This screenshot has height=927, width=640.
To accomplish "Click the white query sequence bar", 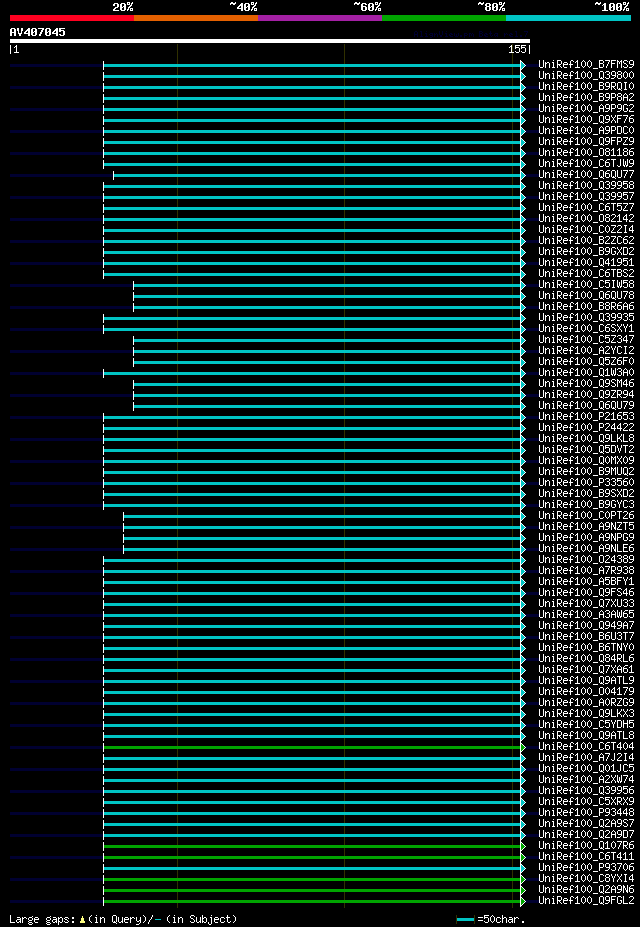I will [x=269, y=41].
